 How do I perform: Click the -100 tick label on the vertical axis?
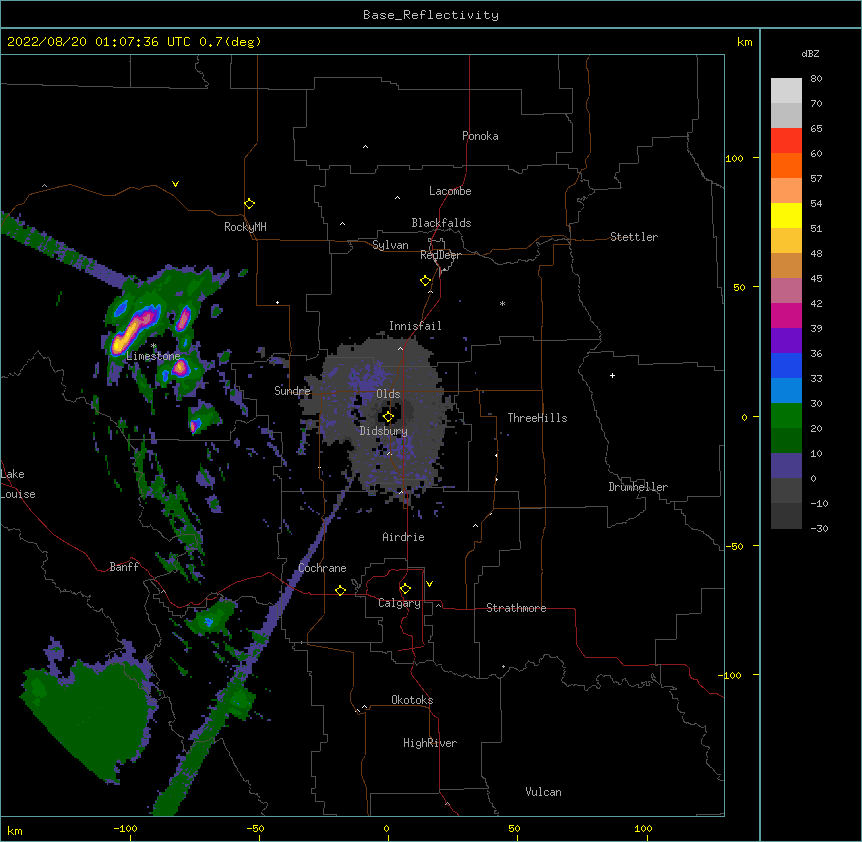point(731,675)
